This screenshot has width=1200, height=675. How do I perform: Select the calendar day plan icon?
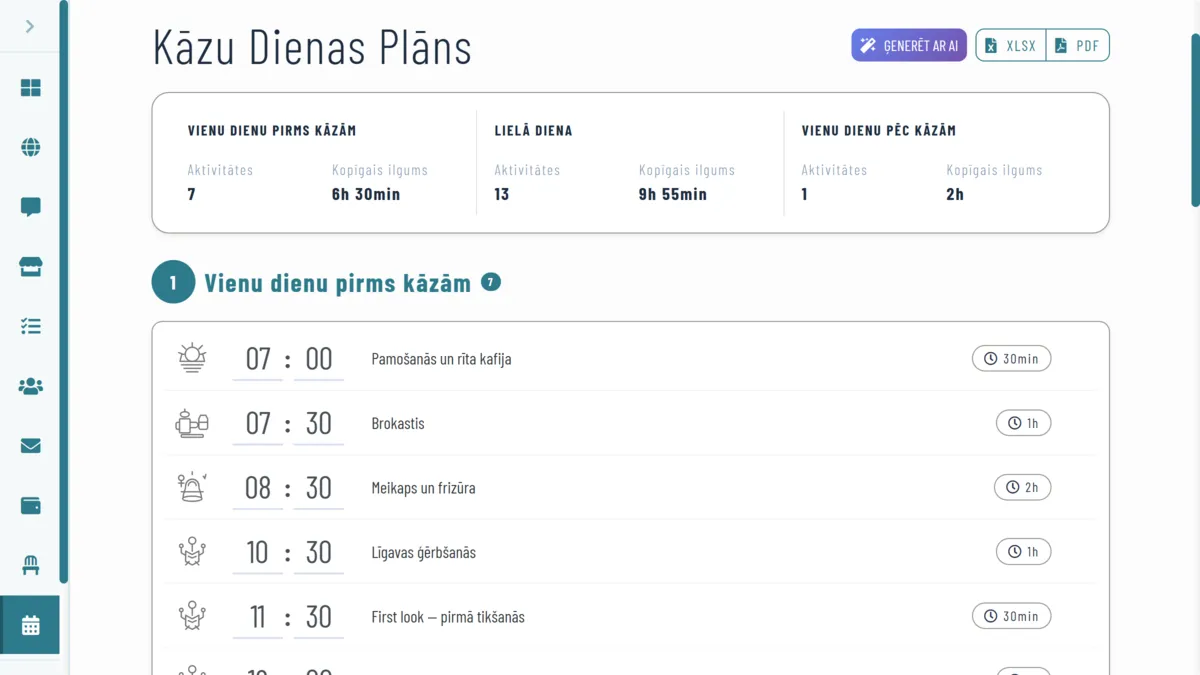tap(31, 626)
